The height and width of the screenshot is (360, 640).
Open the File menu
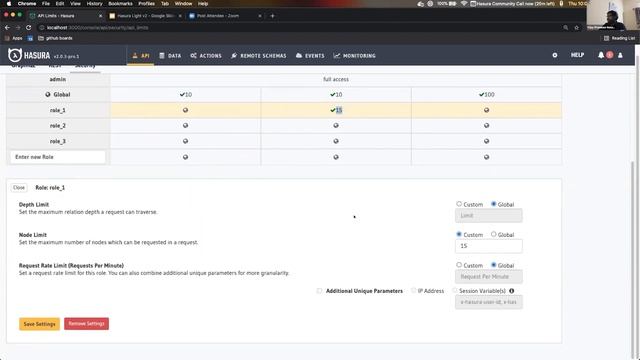tap(46, 4)
